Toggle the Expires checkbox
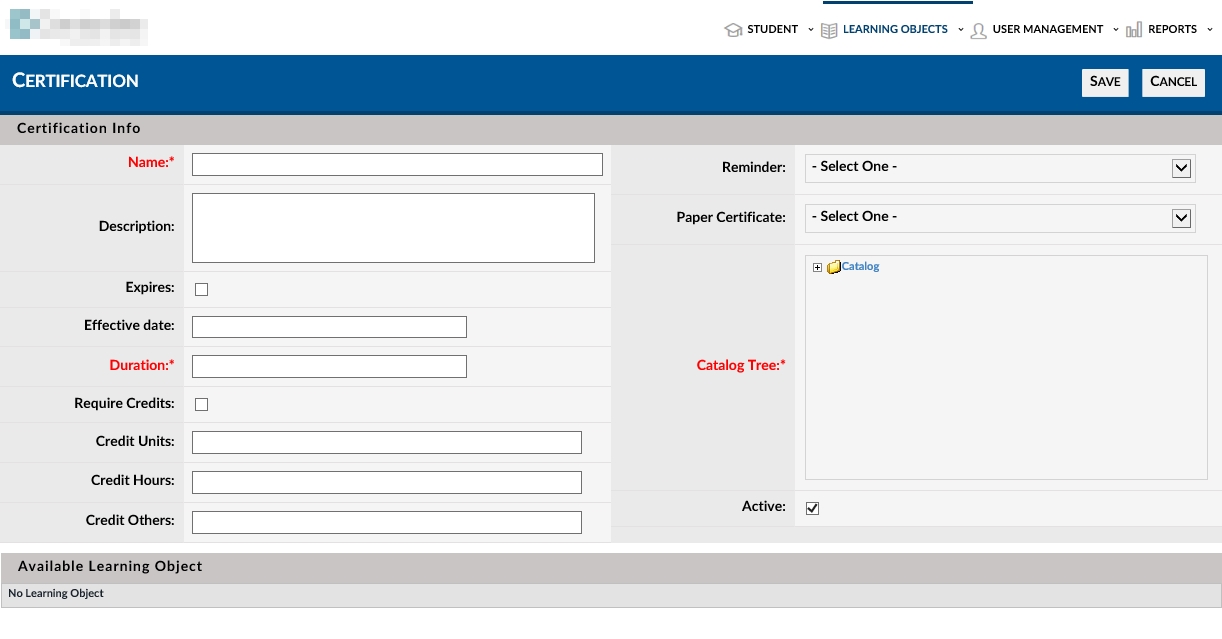 201,289
